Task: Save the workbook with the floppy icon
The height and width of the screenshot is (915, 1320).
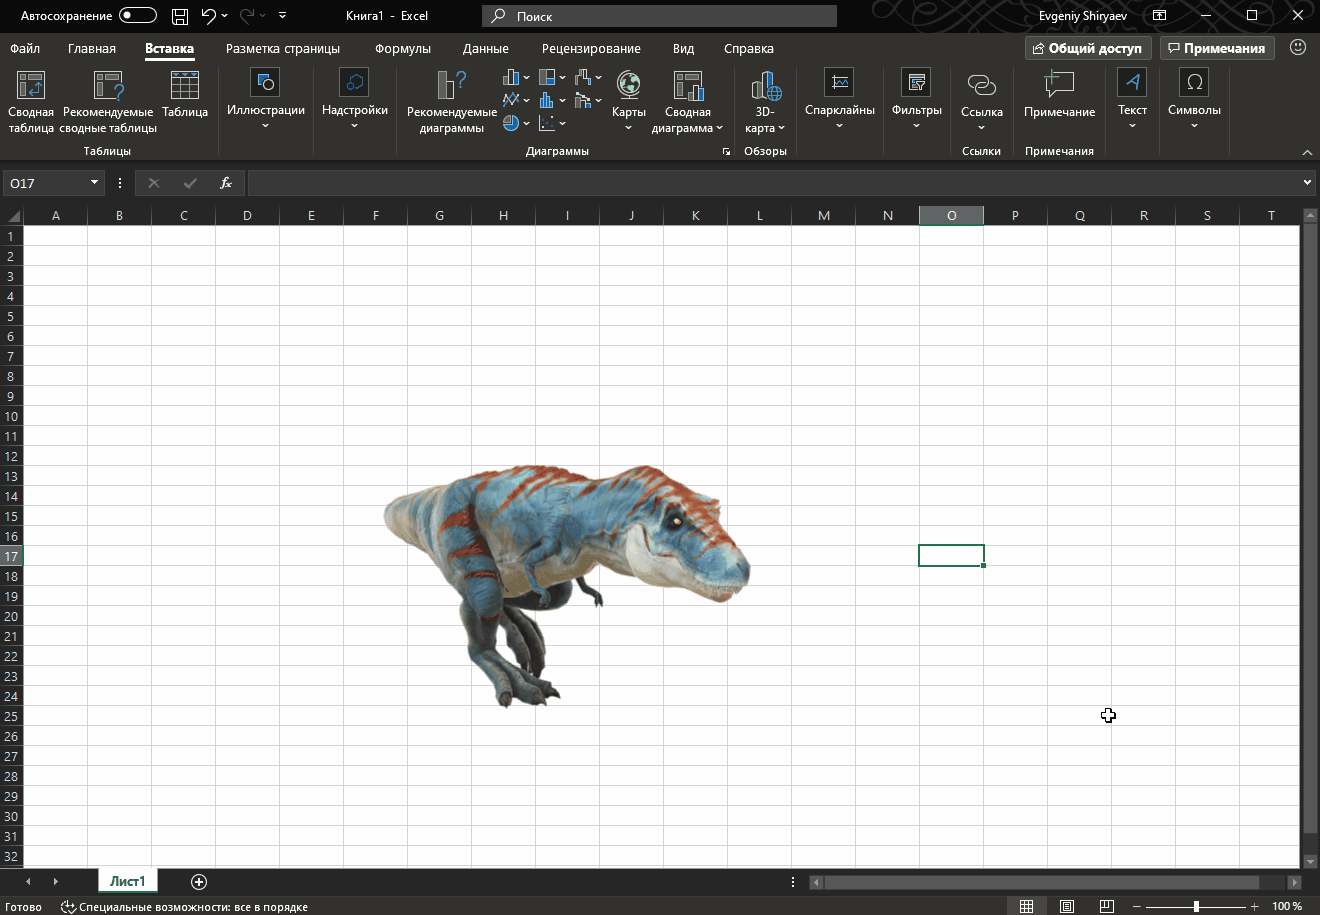Action: tap(180, 16)
